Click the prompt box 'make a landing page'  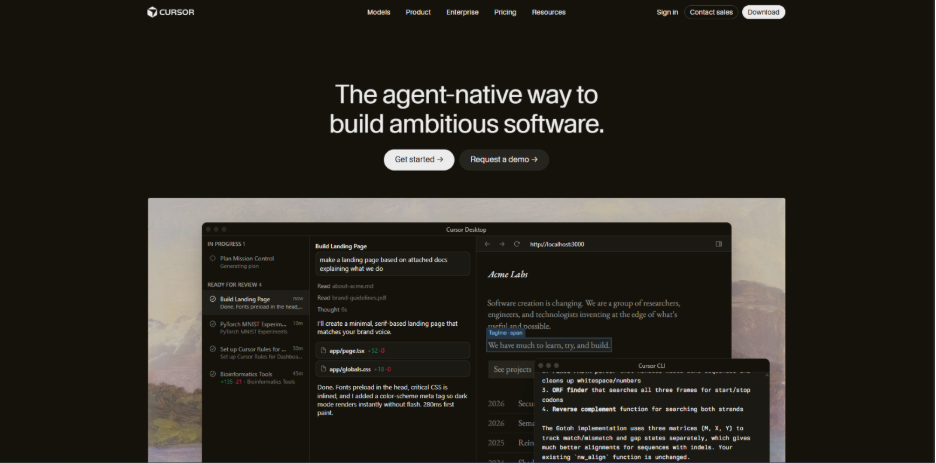pos(393,264)
